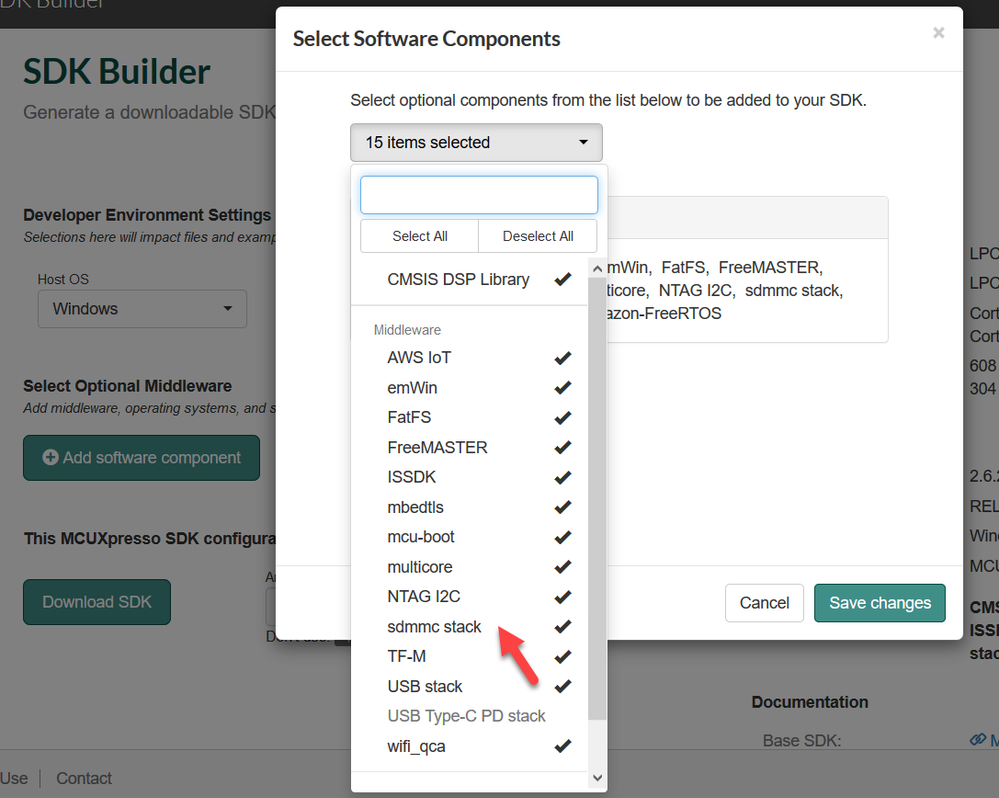999x798 pixels.
Task: Uncheck the sdmmc stack option
Action: pyautogui.click(x=434, y=627)
